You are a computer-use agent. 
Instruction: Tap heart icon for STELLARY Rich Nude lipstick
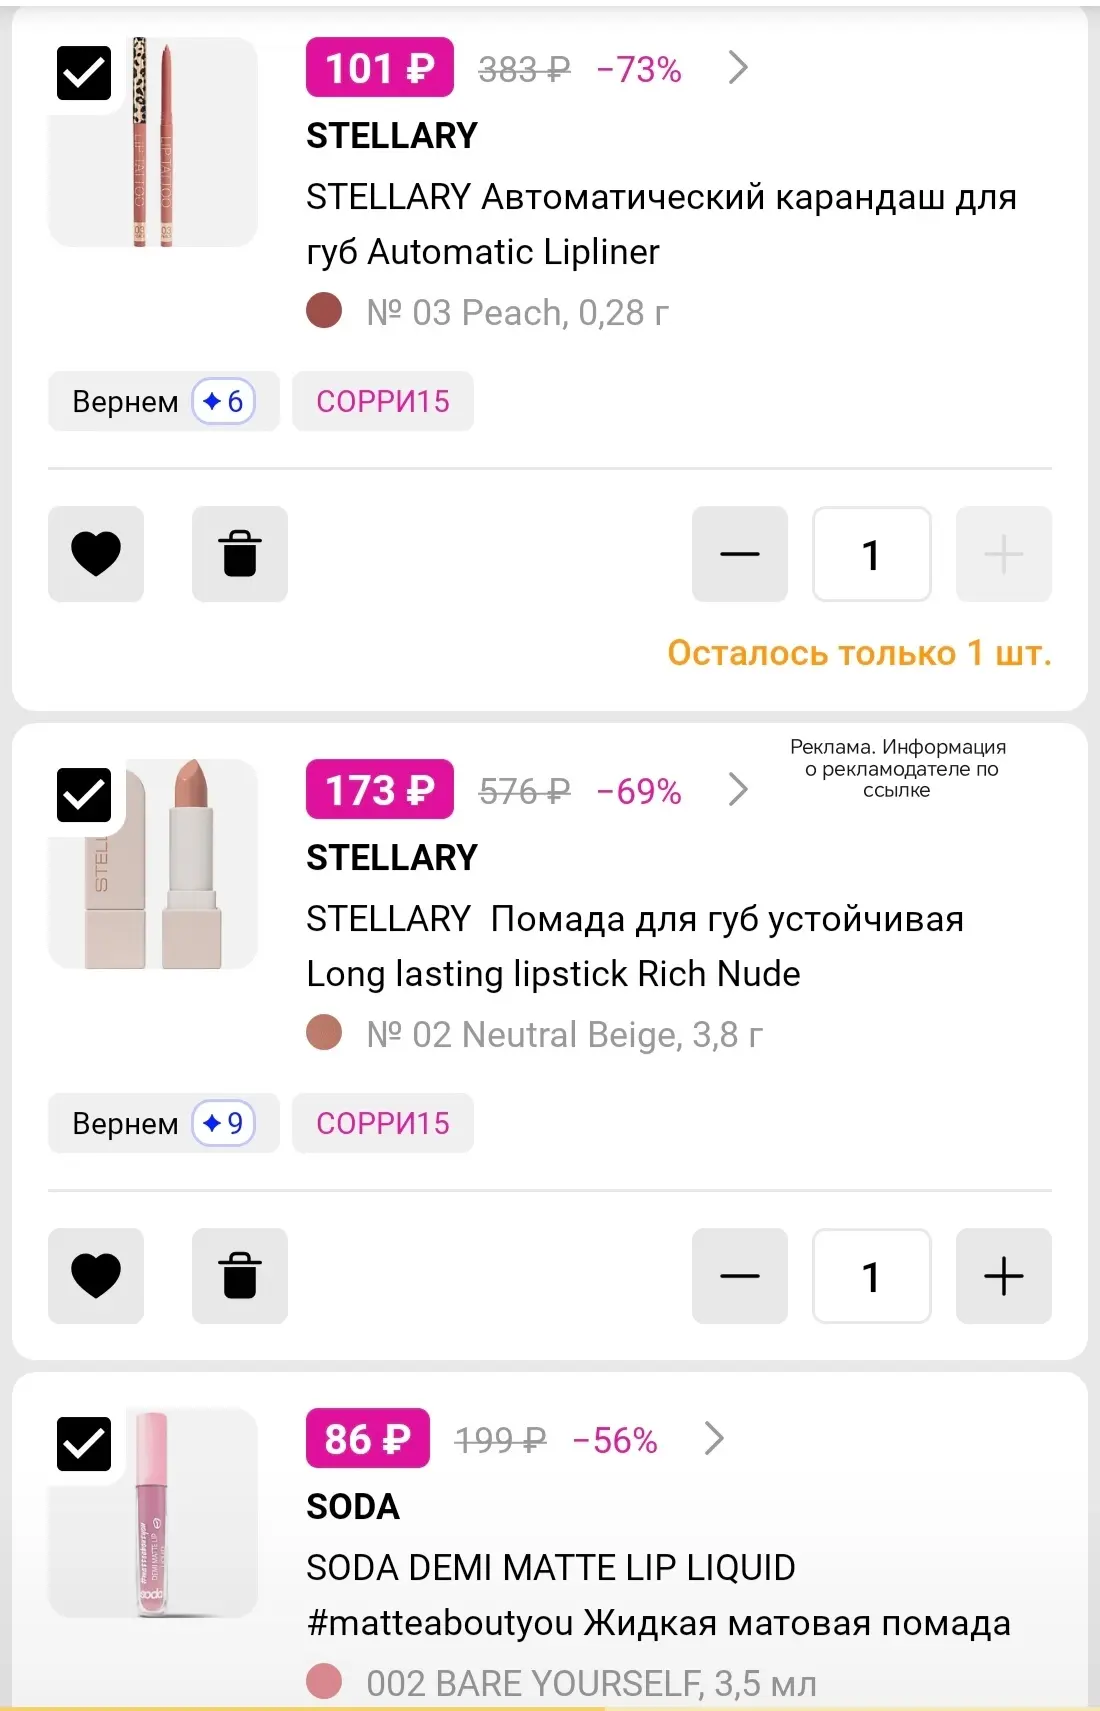point(96,1276)
